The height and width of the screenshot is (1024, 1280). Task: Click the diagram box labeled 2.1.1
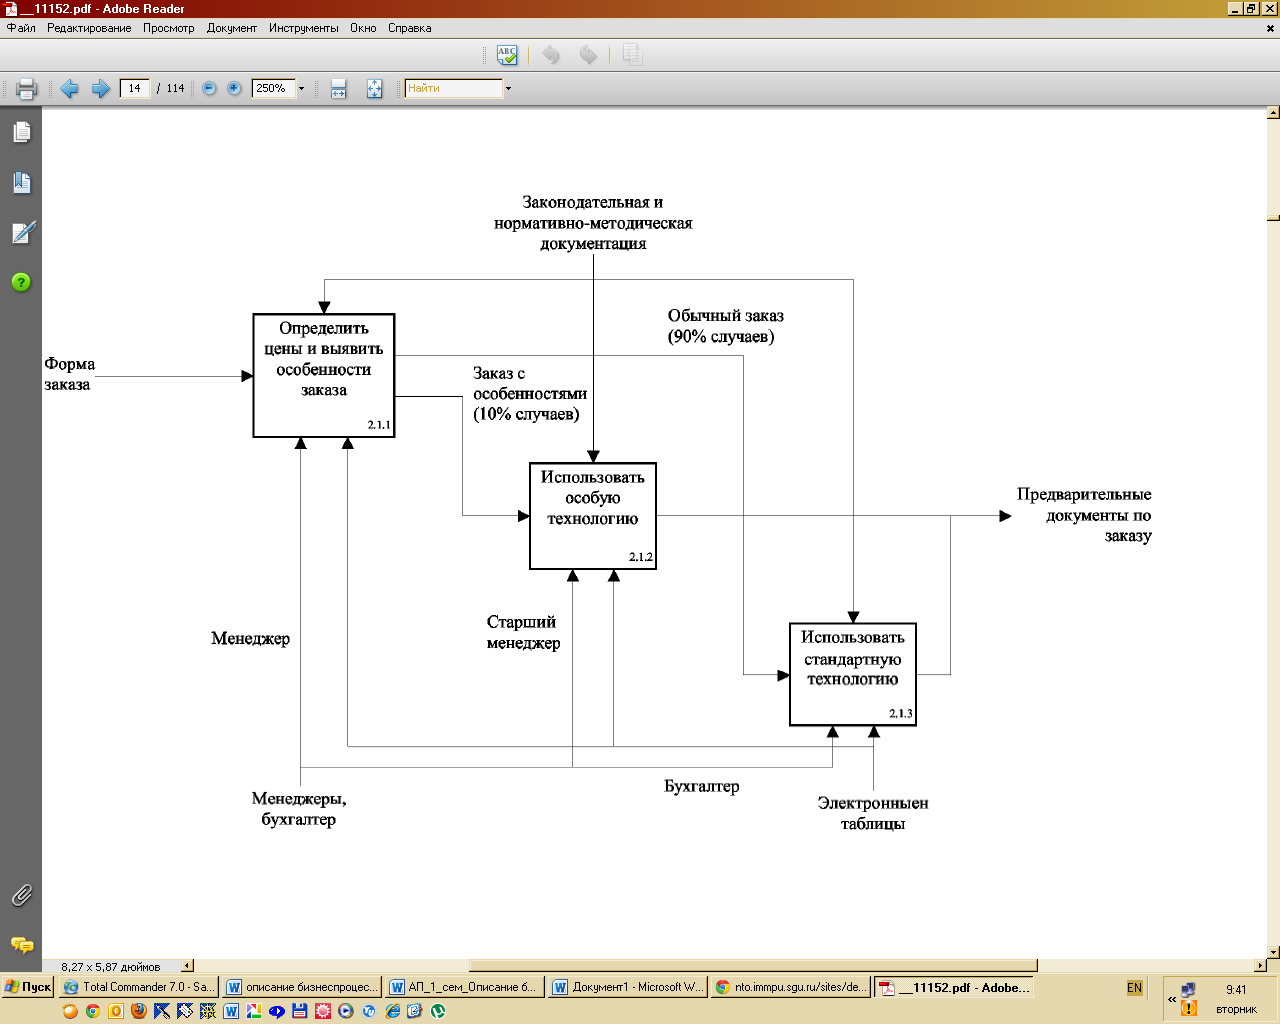pyautogui.click(x=324, y=376)
